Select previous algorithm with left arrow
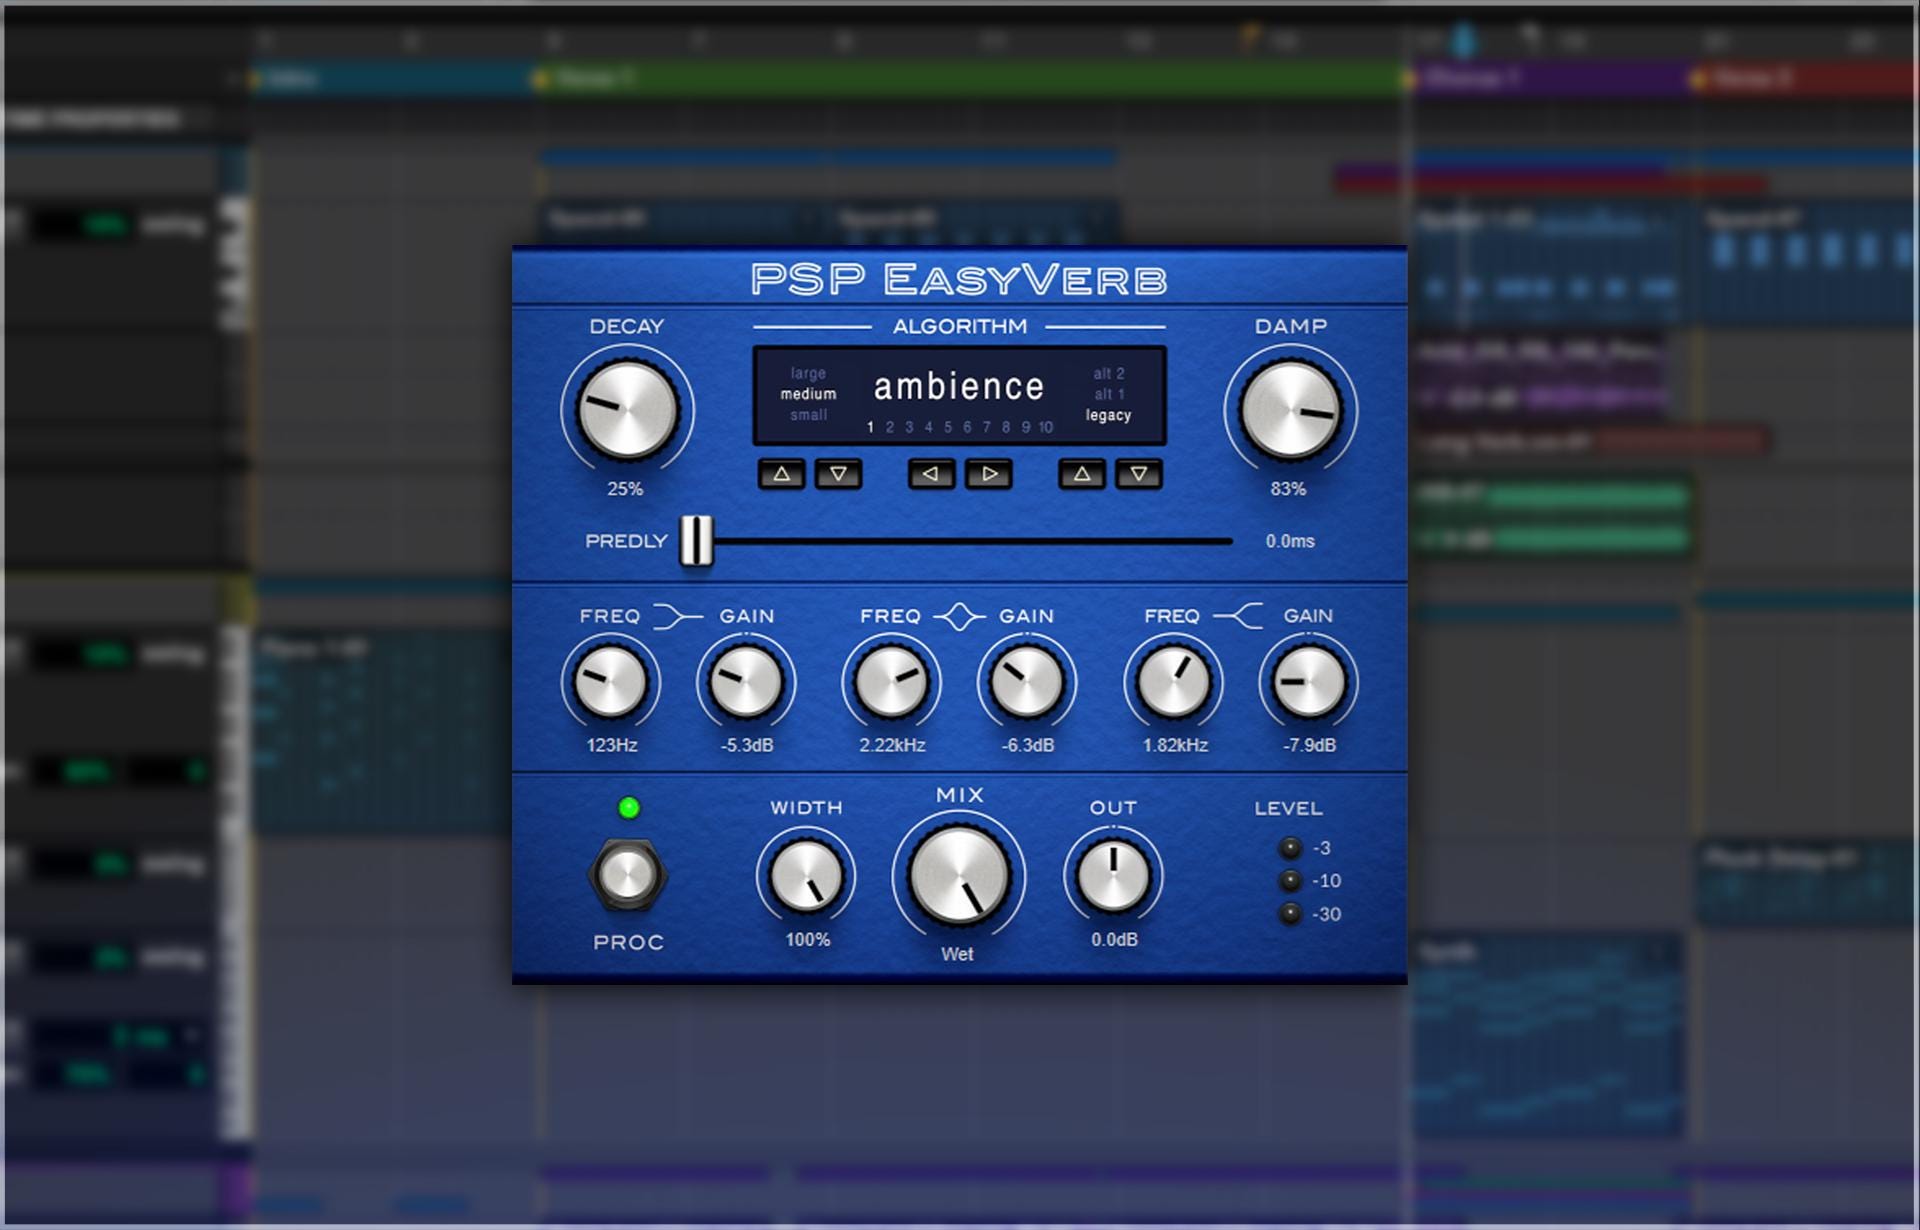 931,474
